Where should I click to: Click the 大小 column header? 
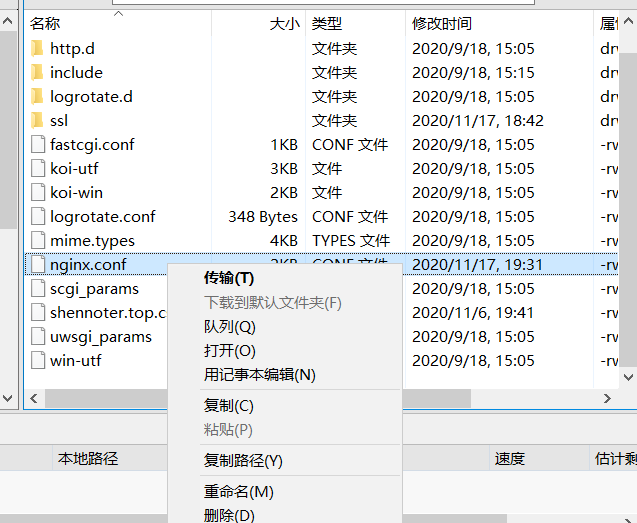pyautogui.click(x=284, y=23)
